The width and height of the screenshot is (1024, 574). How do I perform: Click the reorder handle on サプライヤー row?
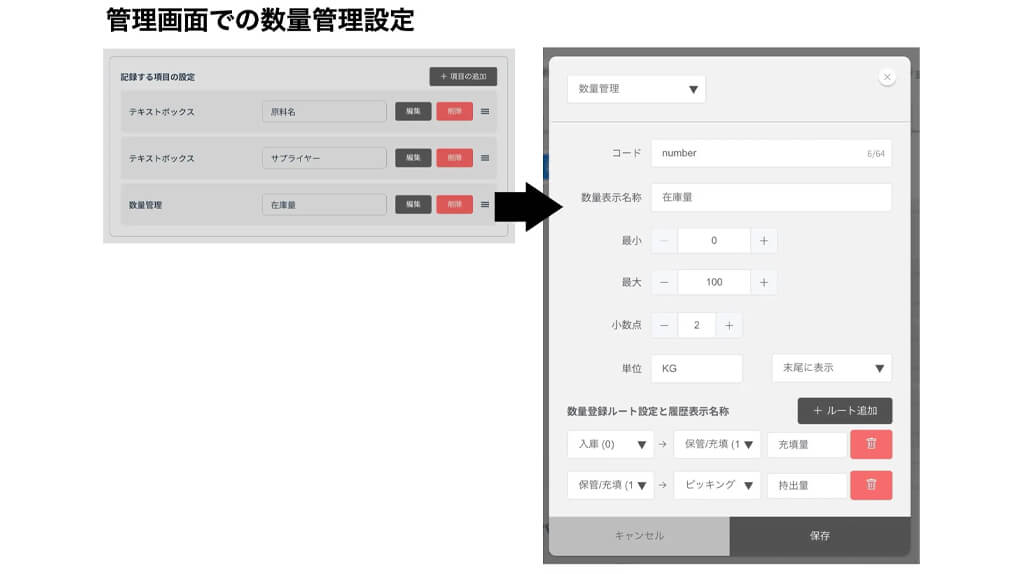pyautogui.click(x=485, y=158)
